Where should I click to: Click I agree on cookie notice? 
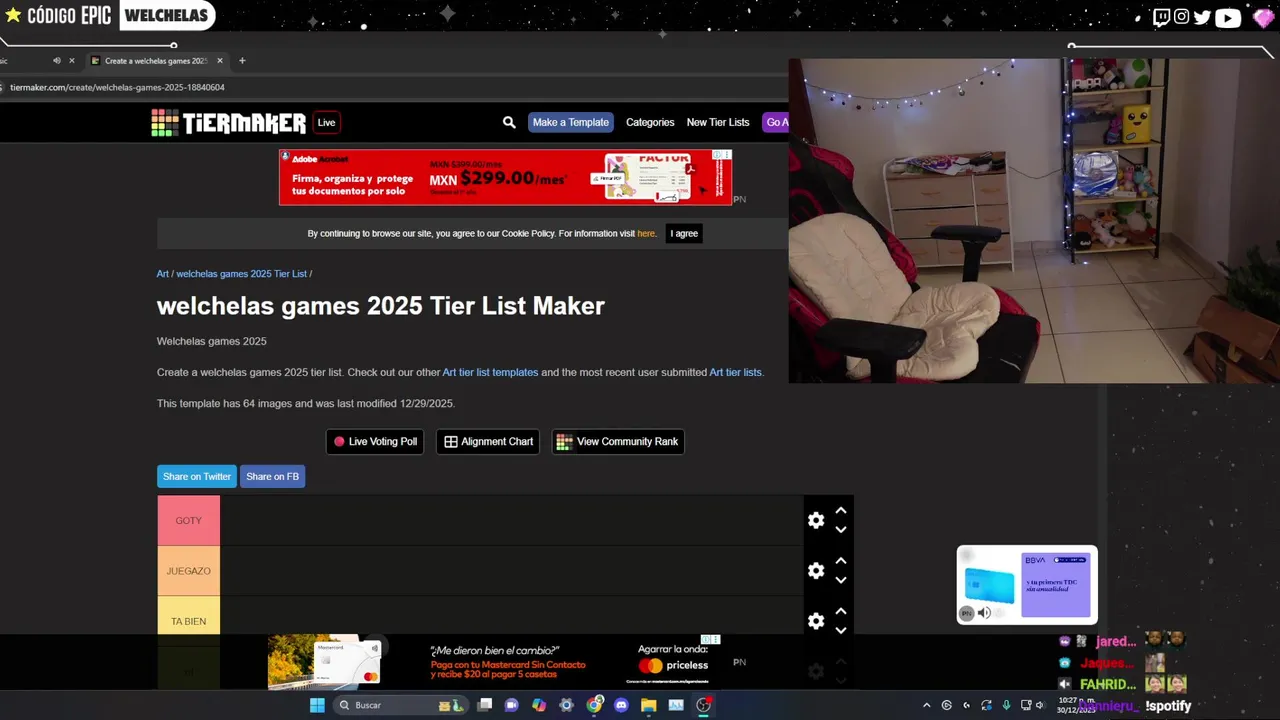tap(684, 233)
